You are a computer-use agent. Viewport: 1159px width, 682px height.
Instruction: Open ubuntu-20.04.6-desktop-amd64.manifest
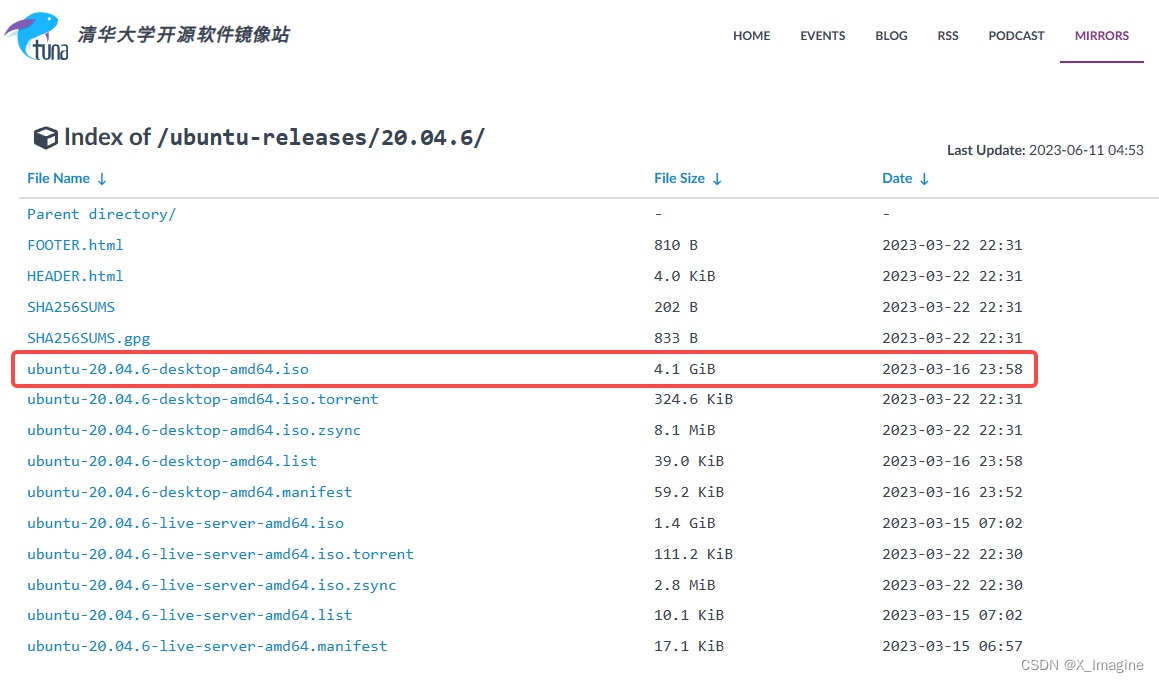[x=189, y=492]
